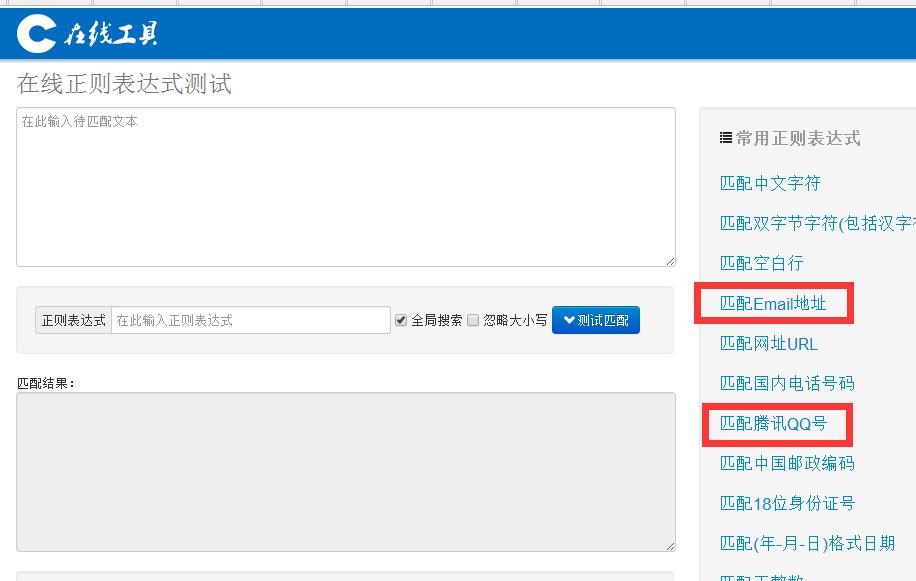
Task: Click the list icon beside 常用正则表达式
Action: (x=725, y=138)
